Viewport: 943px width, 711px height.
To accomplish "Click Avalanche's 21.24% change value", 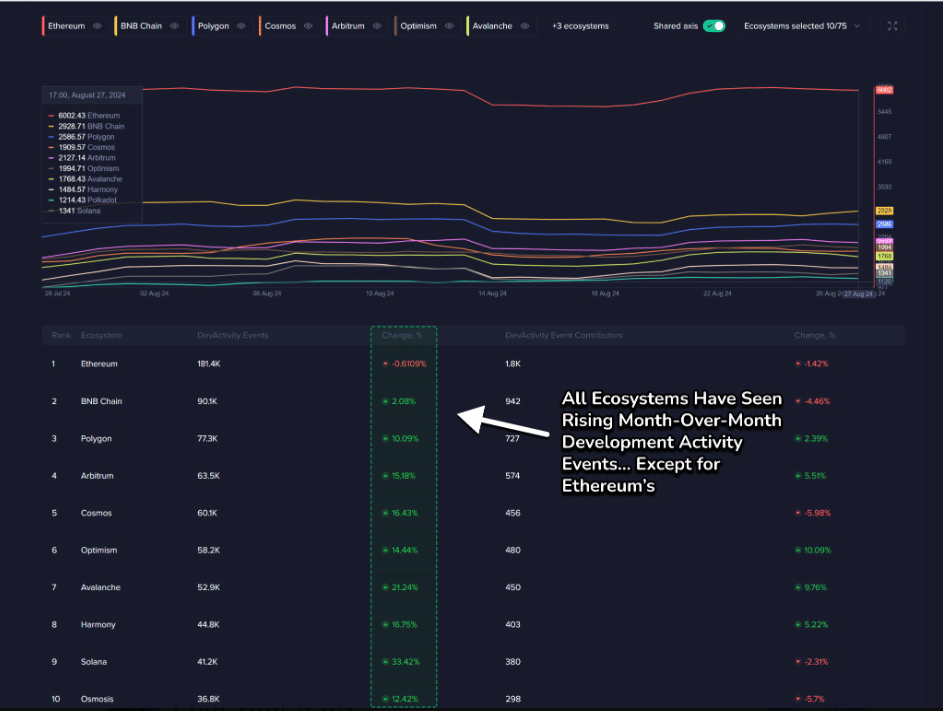I will [x=404, y=587].
